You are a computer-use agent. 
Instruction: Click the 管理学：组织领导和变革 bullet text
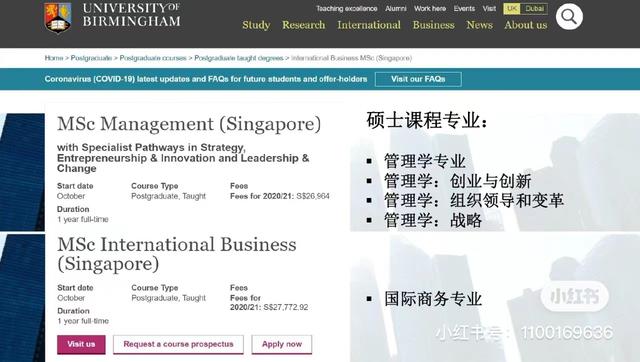click(x=474, y=200)
